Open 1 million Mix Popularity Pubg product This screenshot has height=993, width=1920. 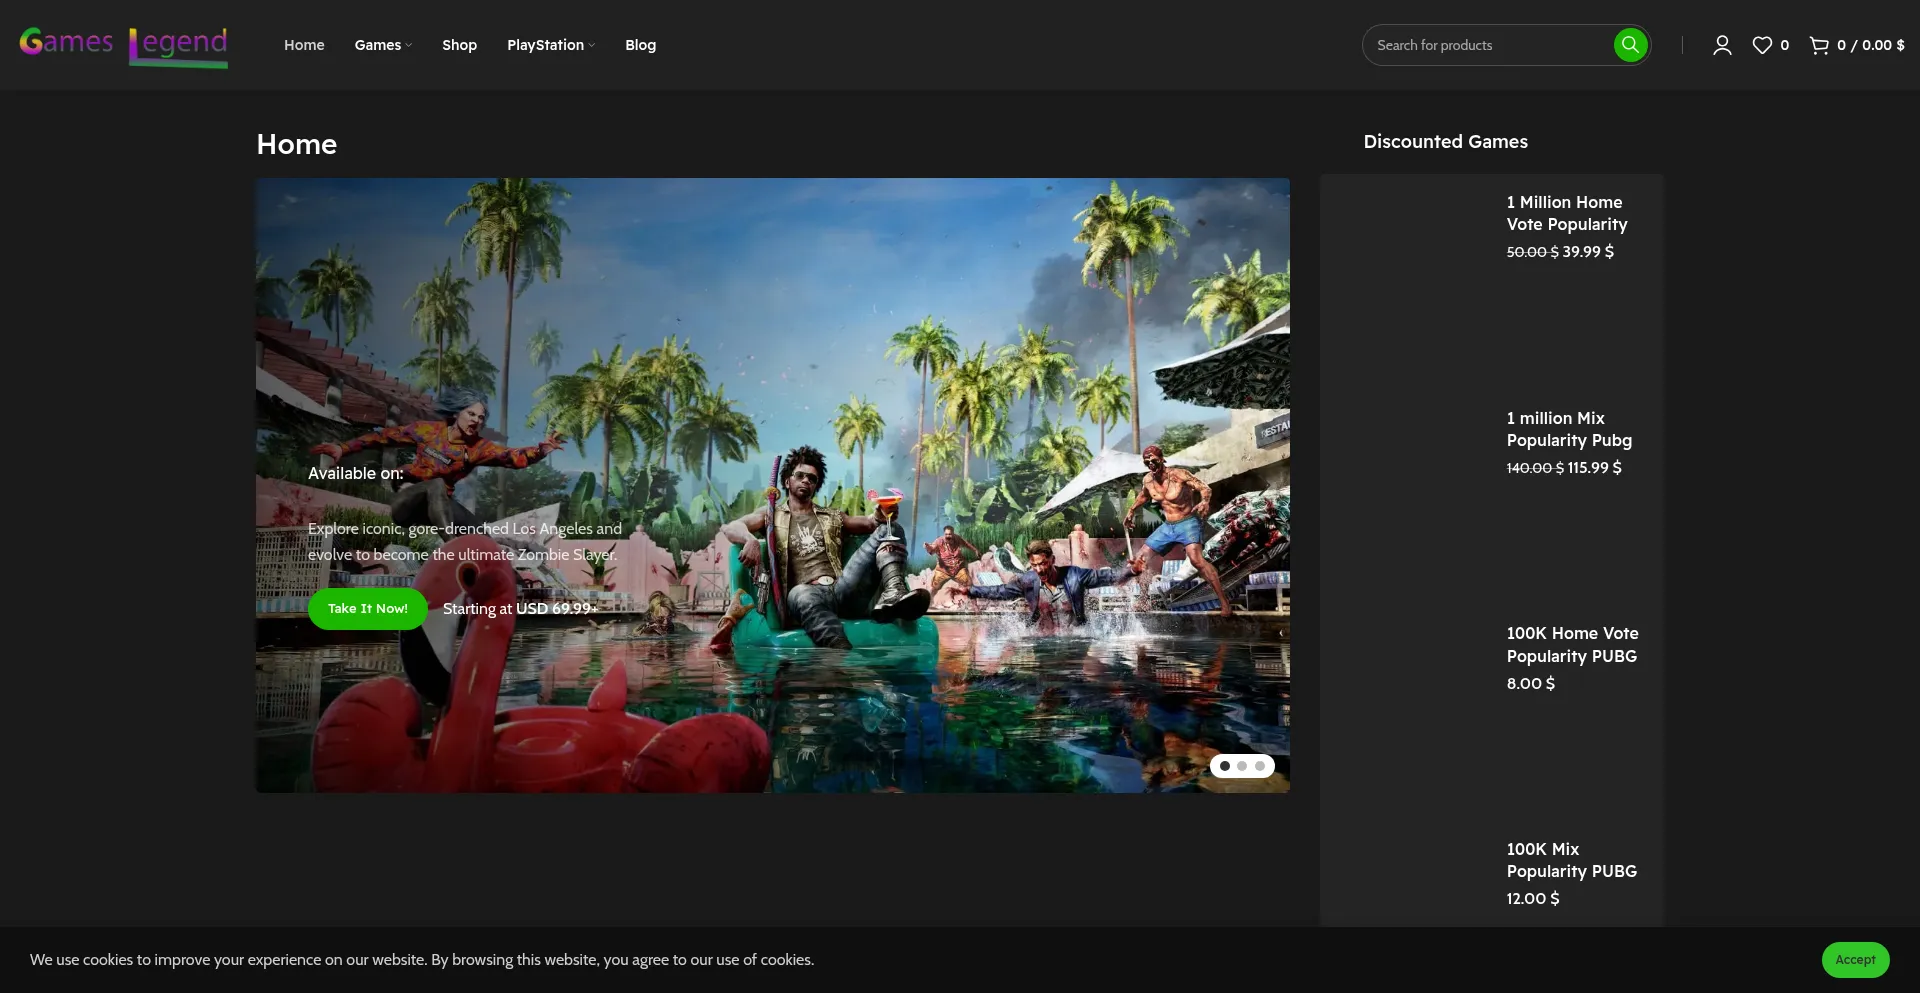point(1569,429)
